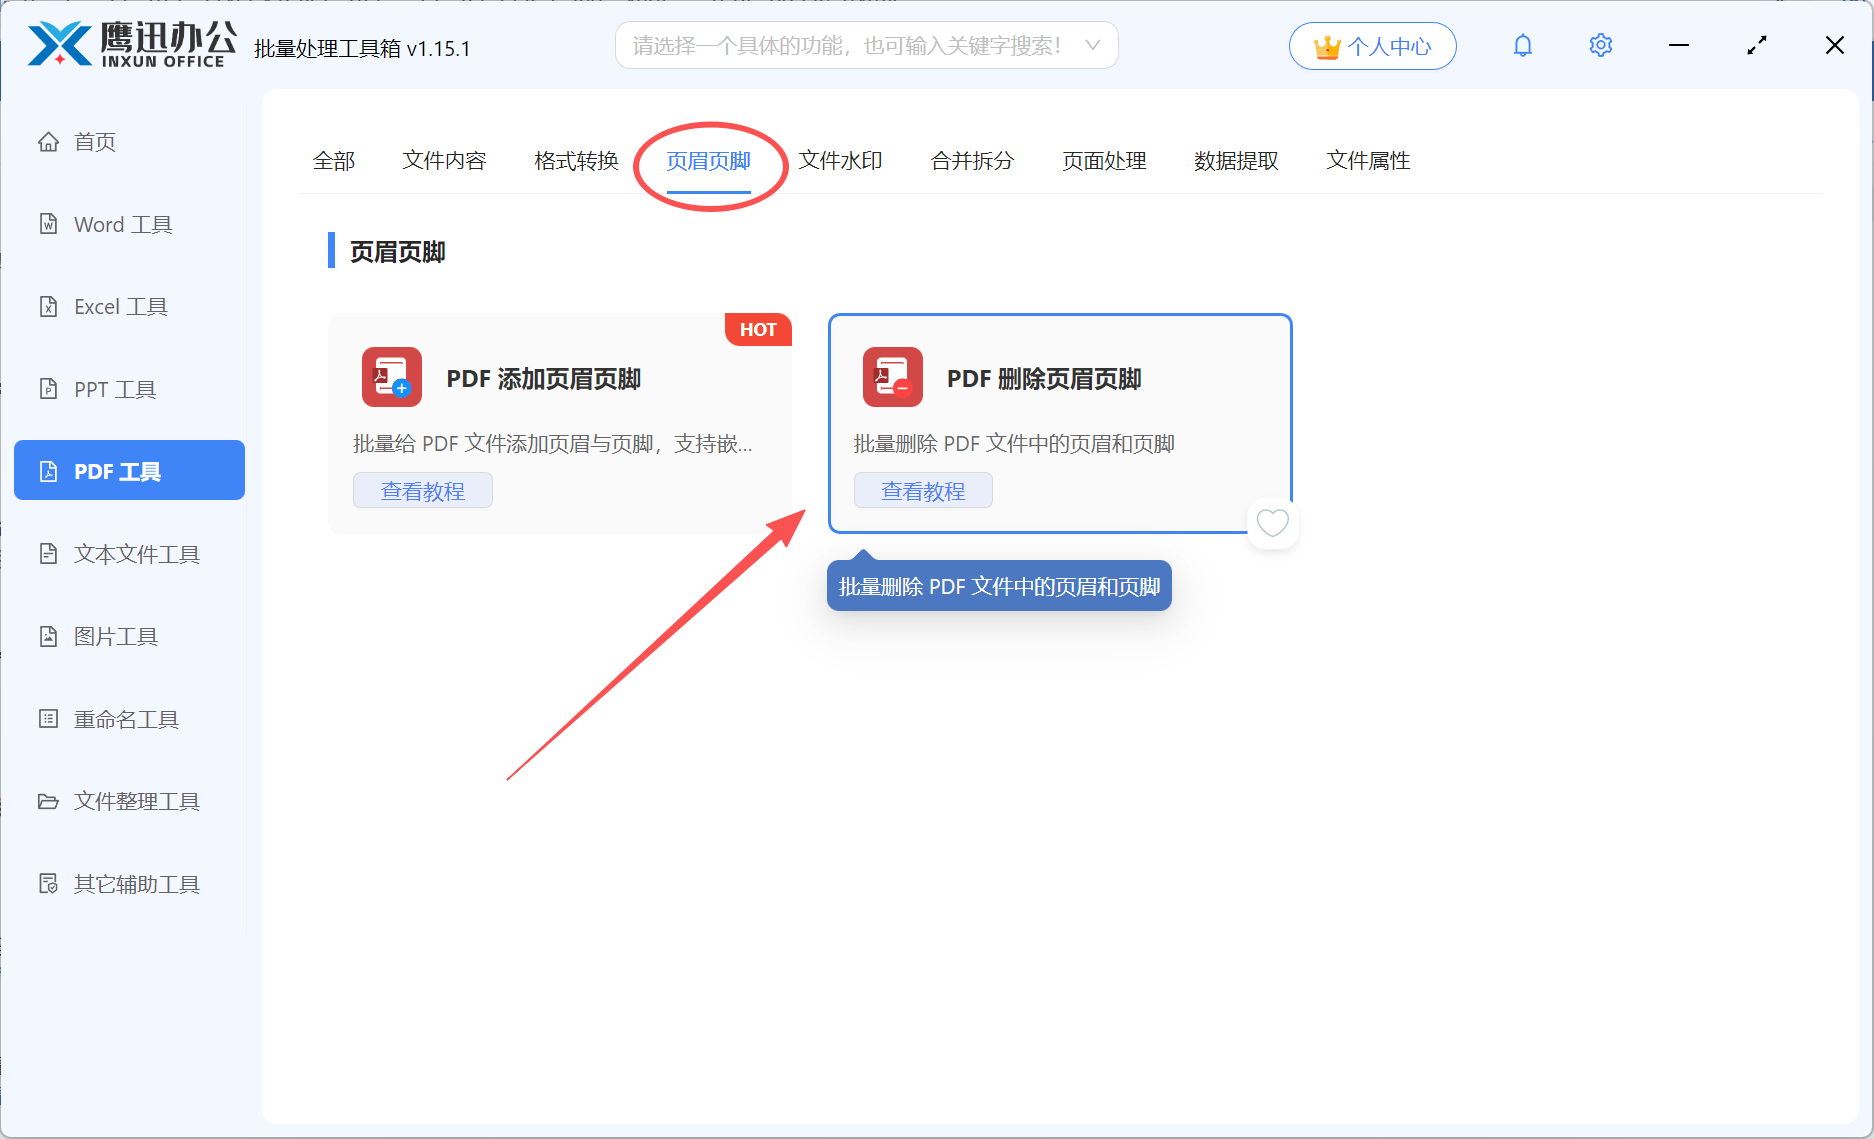1874x1139 pixels.
Task: Click the Word 工具 document icon
Action: coord(48,224)
